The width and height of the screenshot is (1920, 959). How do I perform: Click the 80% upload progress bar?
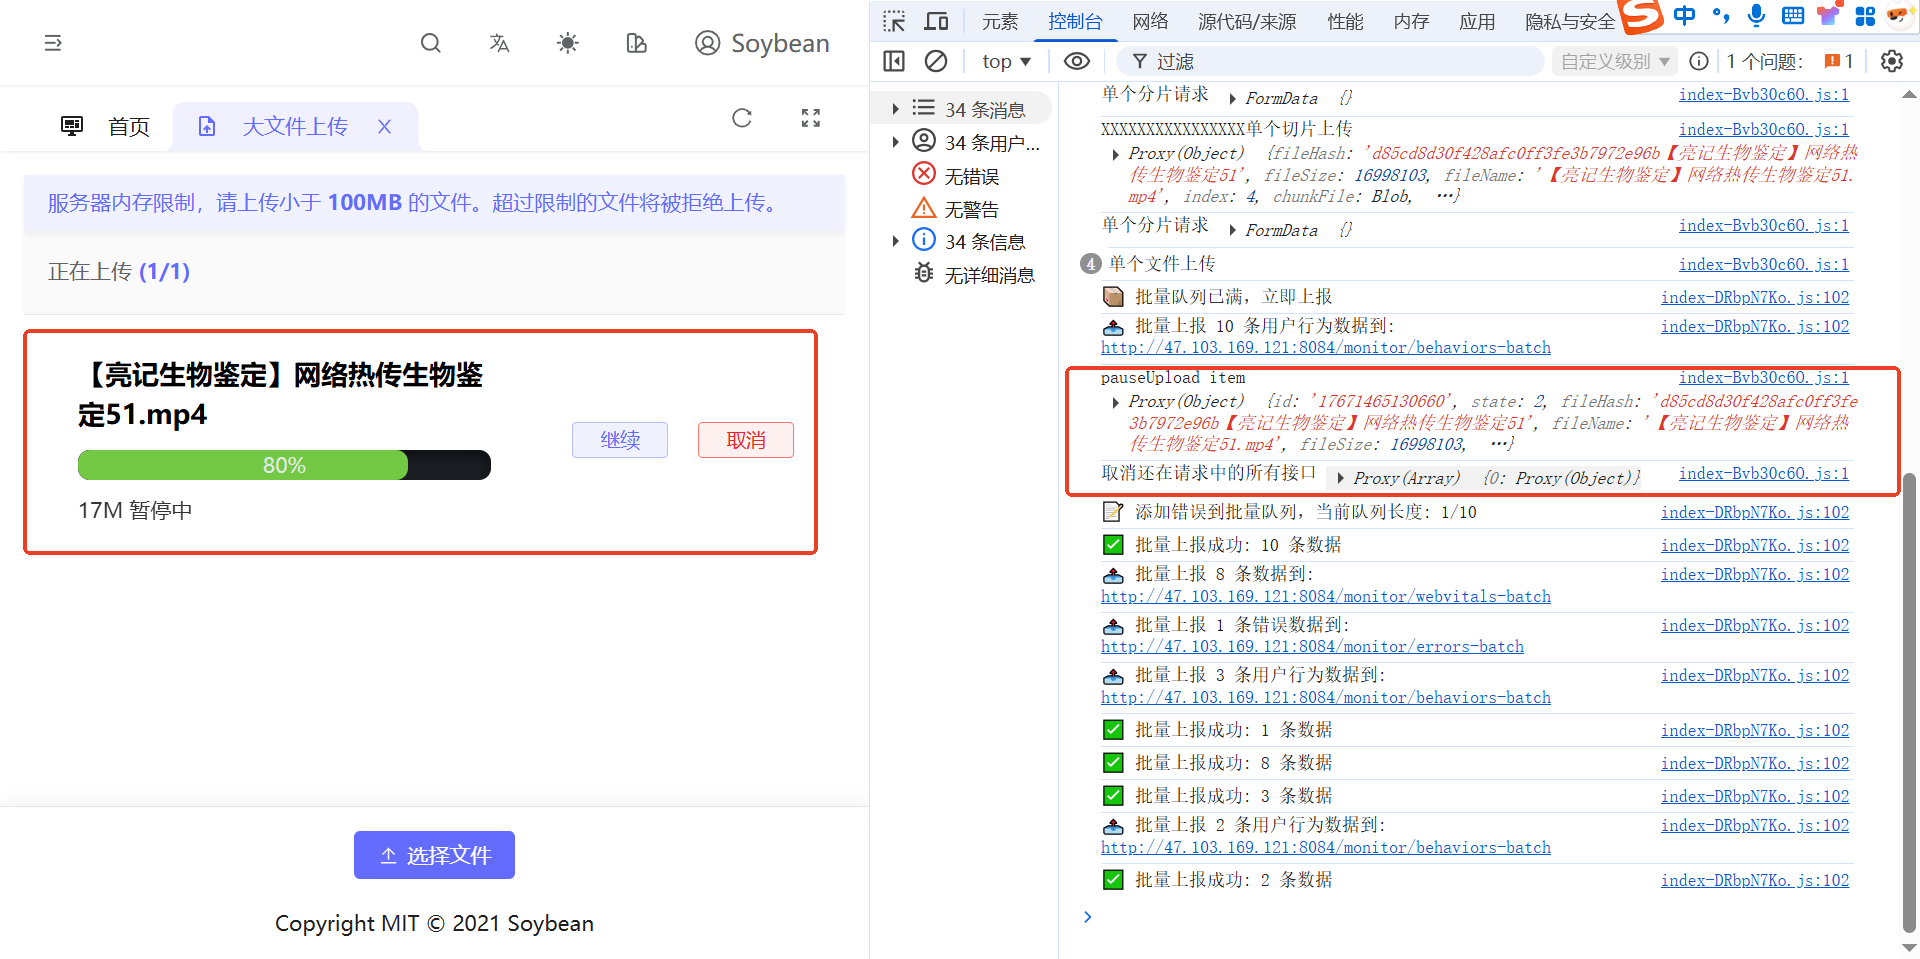[284, 464]
